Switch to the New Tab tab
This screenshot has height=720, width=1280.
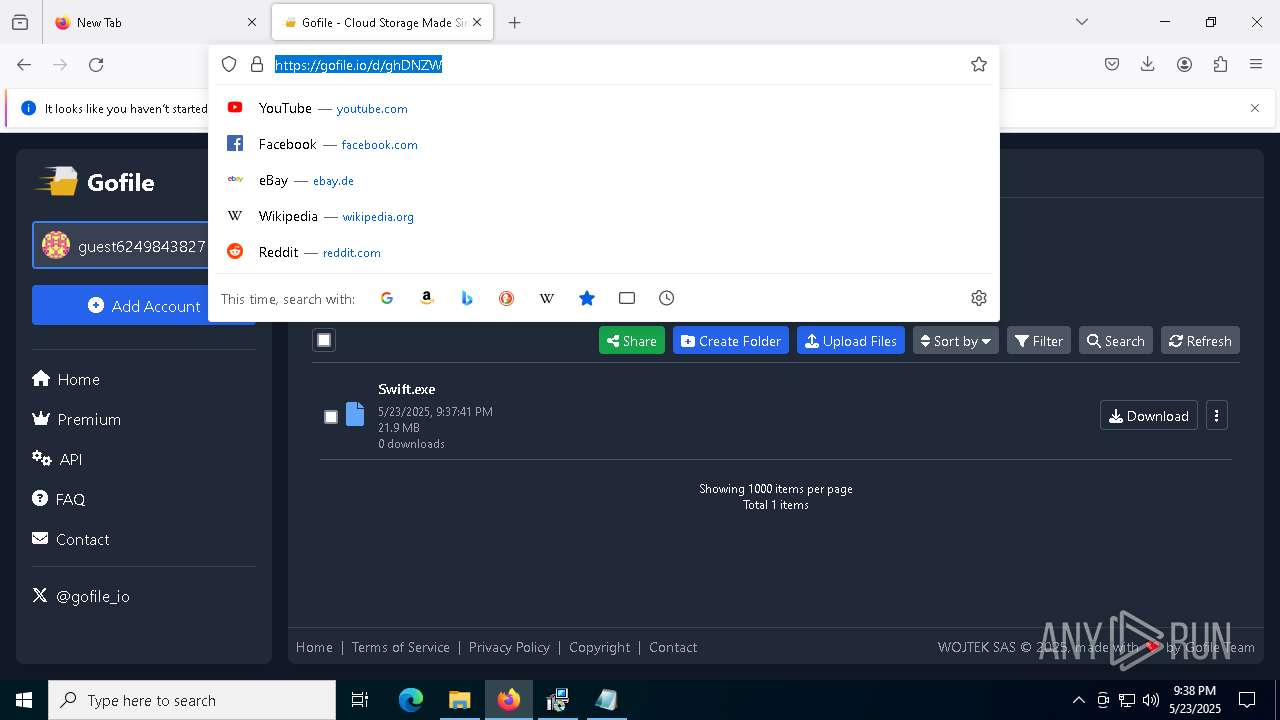click(155, 22)
